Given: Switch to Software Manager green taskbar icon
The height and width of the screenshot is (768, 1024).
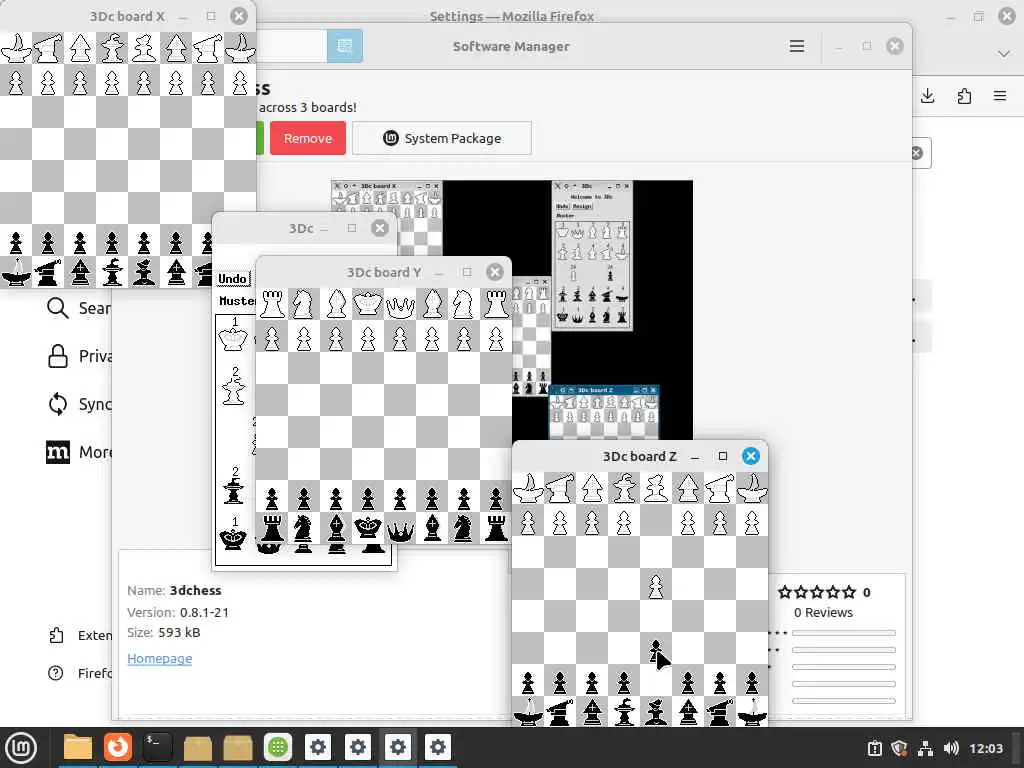Looking at the screenshot, I should click(x=278, y=747).
